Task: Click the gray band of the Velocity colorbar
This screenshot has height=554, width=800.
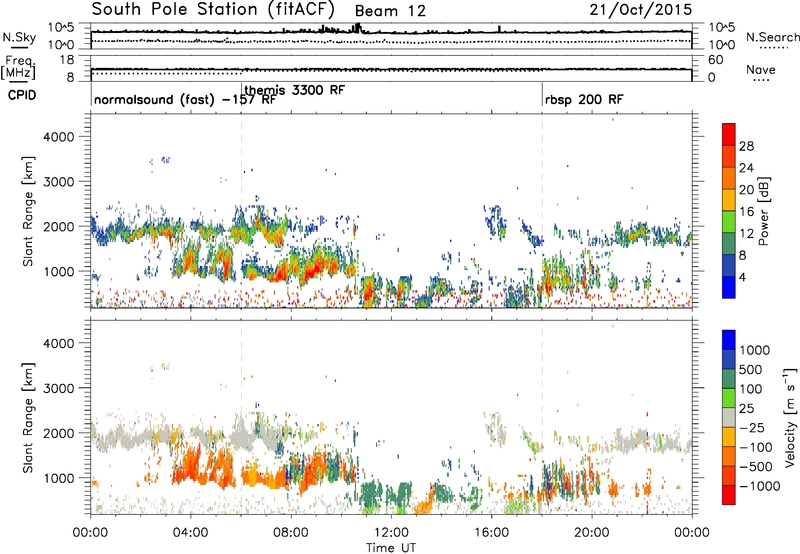Action: (729, 418)
